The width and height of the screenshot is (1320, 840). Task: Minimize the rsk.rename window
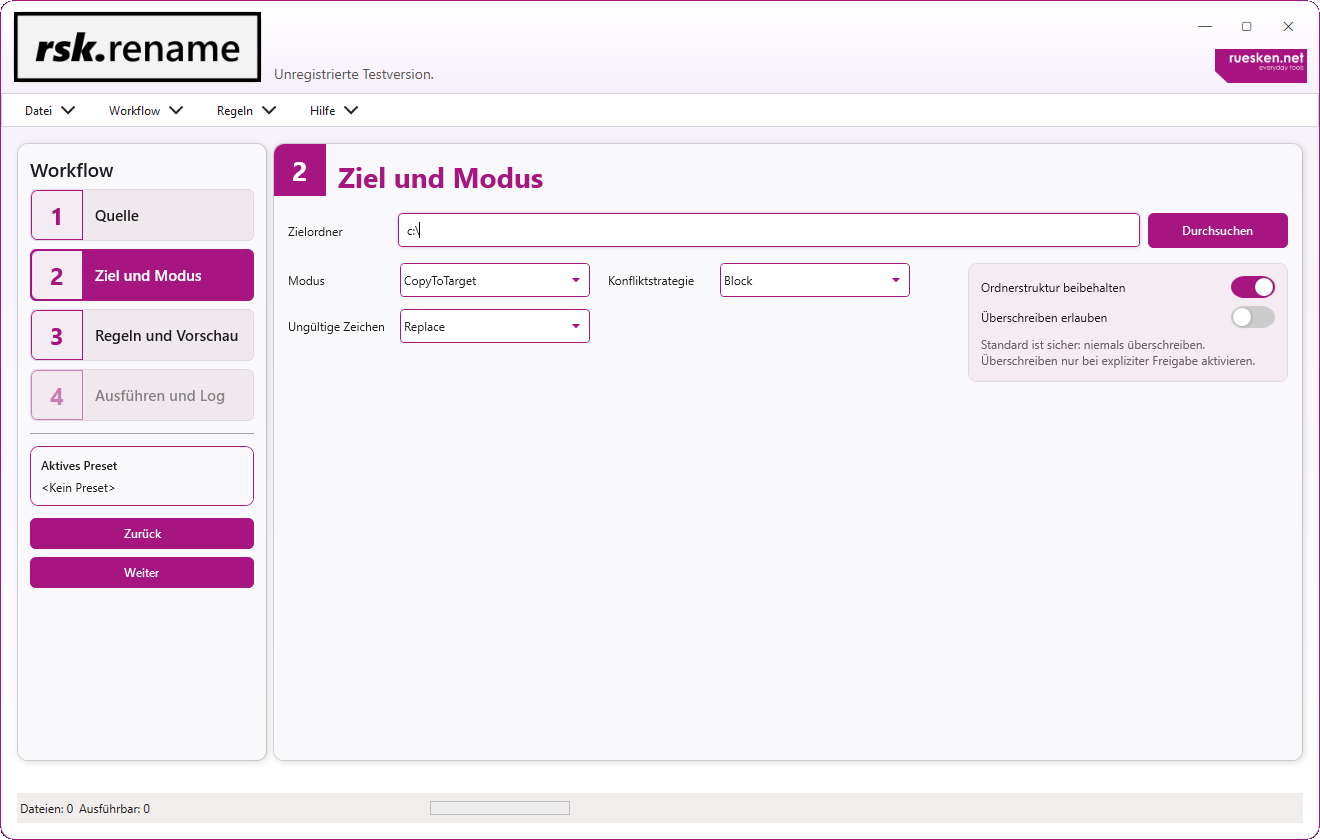point(1205,27)
